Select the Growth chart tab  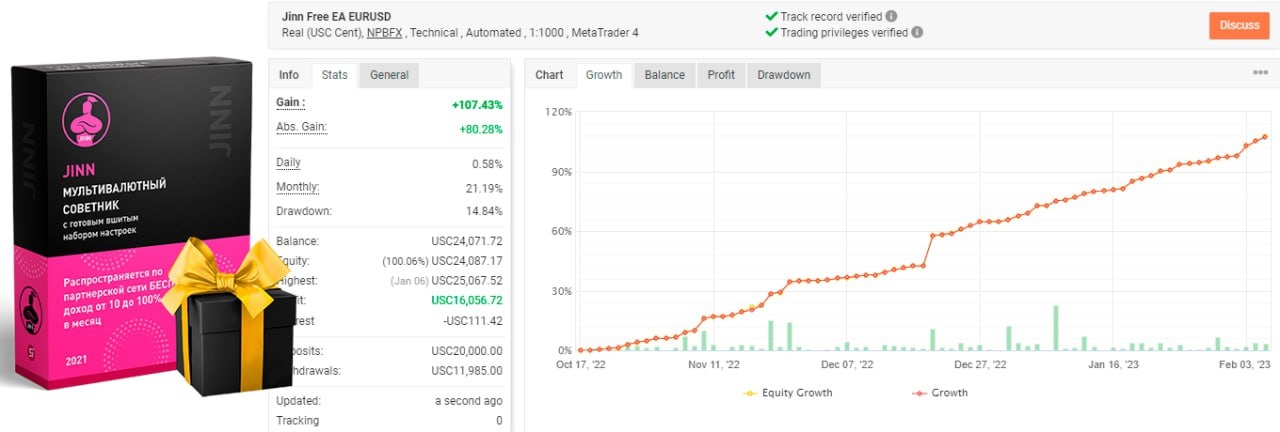click(604, 75)
